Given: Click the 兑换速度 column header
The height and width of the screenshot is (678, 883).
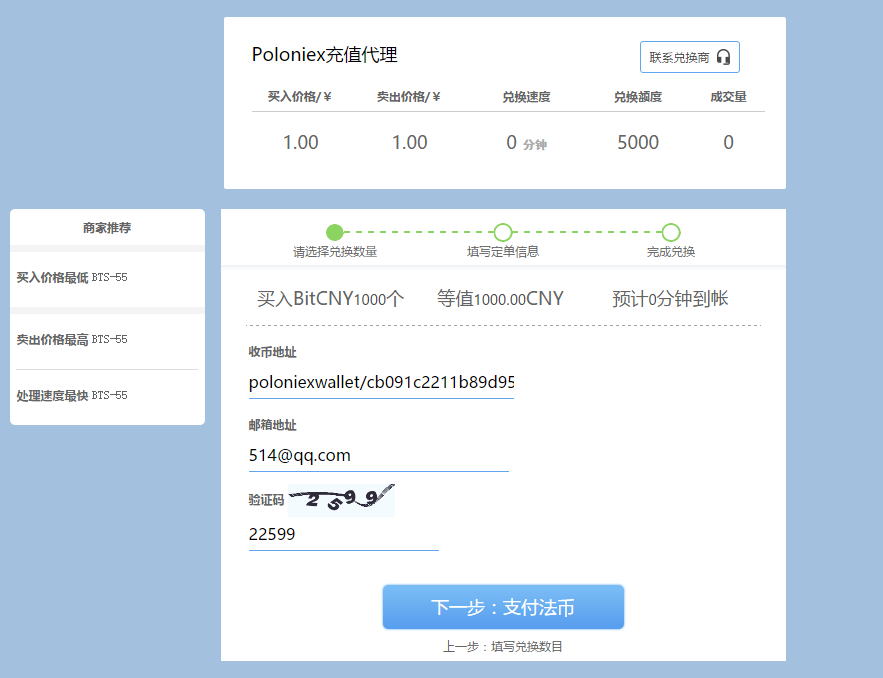Looking at the screenshot, I should (x=526, y=97).
